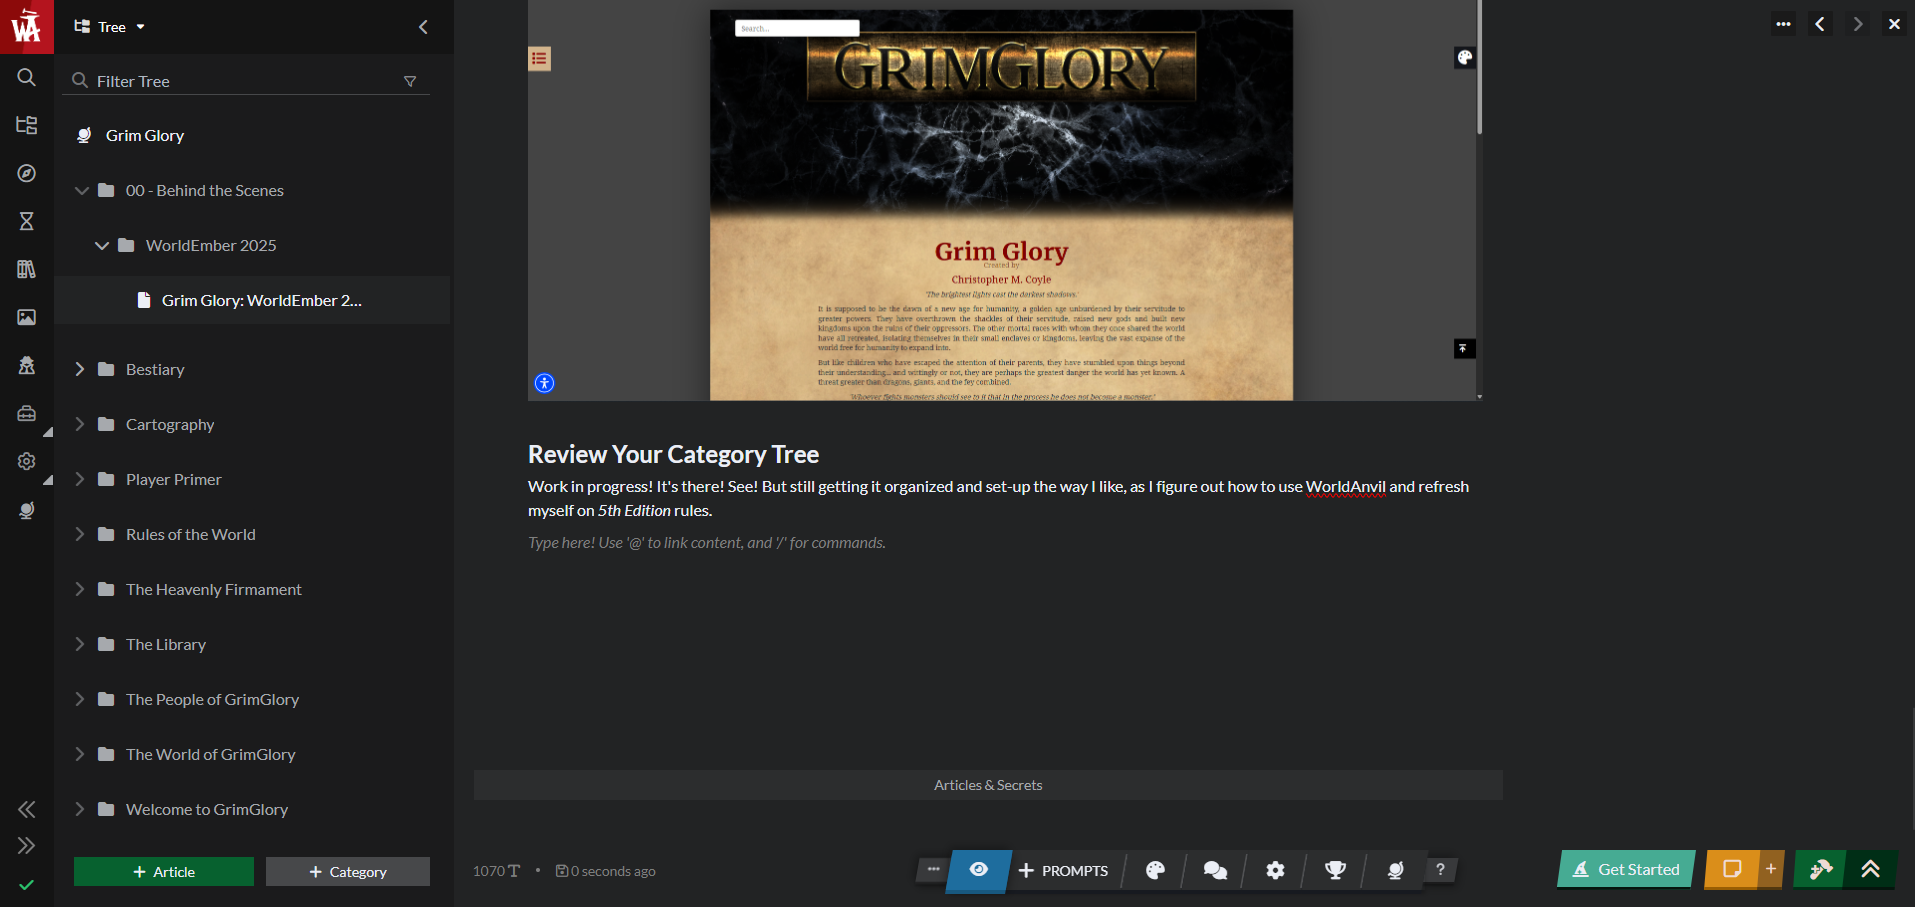Open the speech bubbles comments icon

coord(1215,870)
